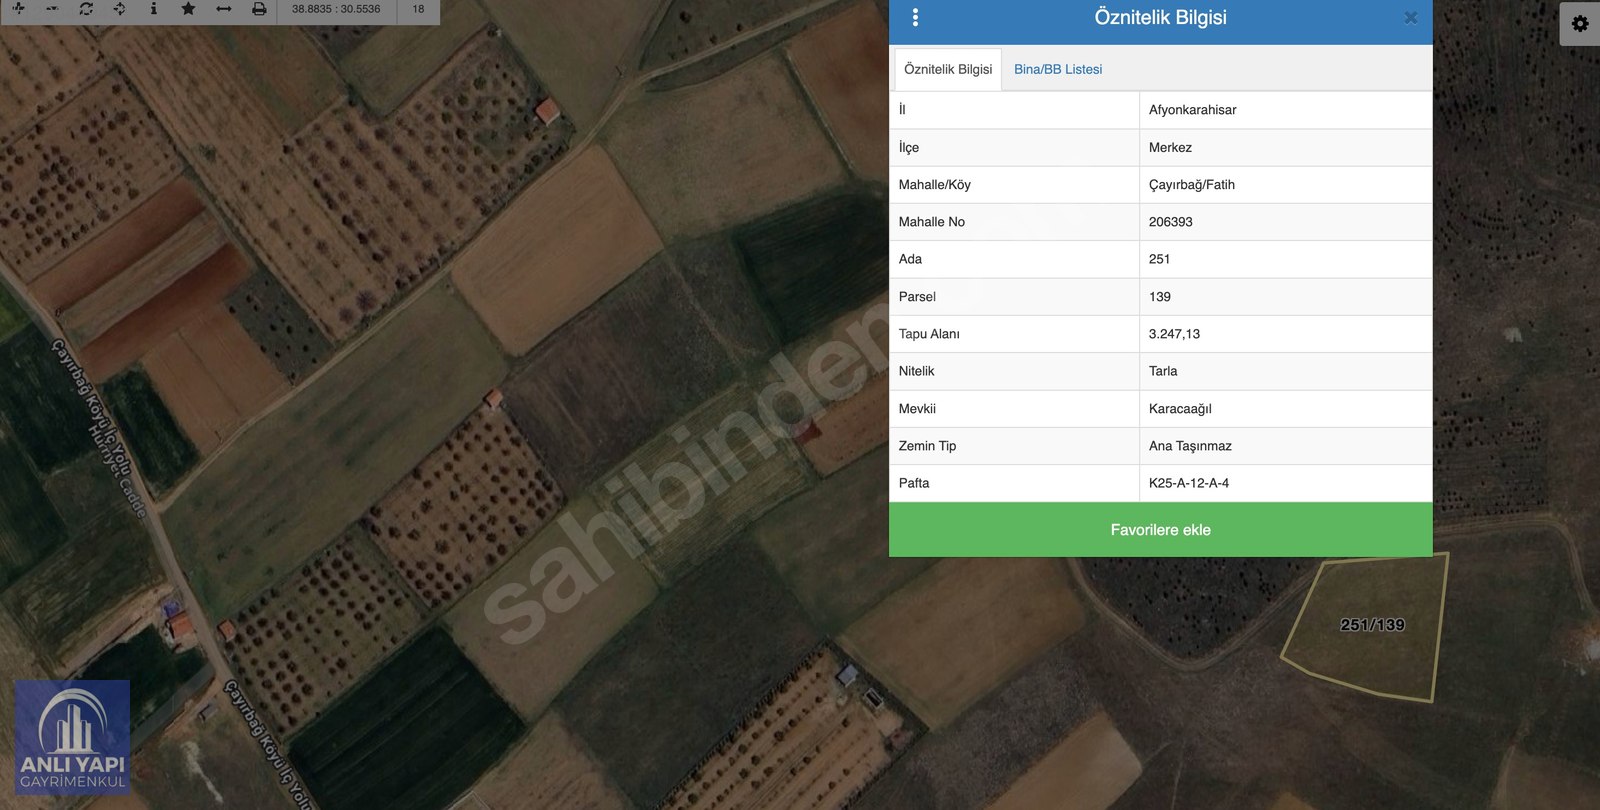Click the Tapu Alanı label

pos(929,334)
